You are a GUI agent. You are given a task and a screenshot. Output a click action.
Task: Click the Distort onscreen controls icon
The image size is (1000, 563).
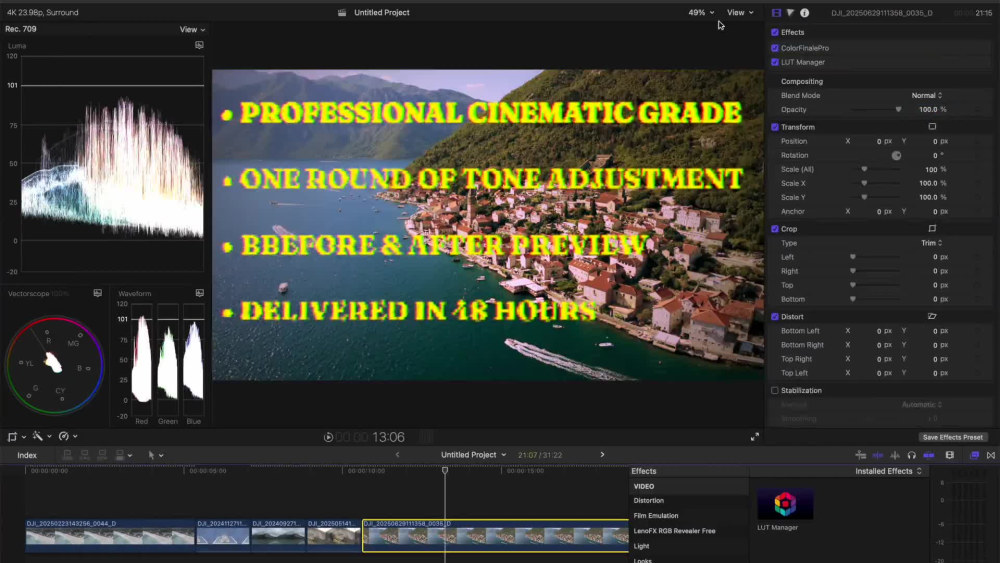[x=932, y=317]
